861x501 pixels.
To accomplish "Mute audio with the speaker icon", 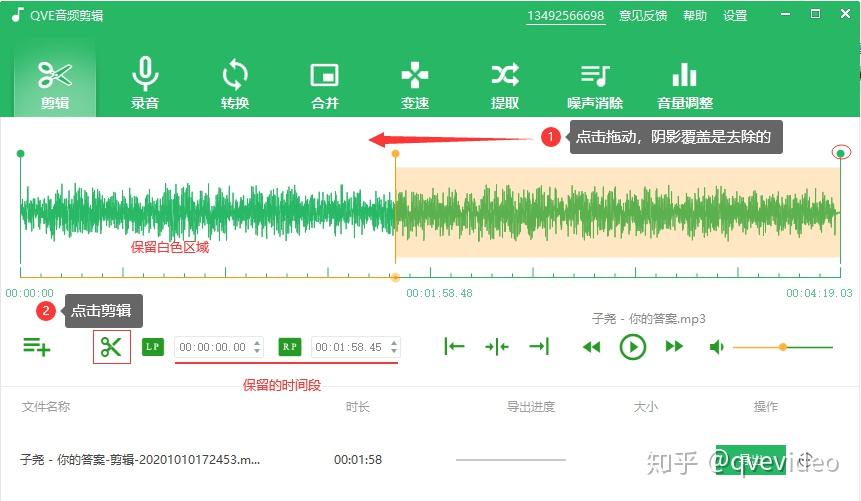I will point(717,347).
